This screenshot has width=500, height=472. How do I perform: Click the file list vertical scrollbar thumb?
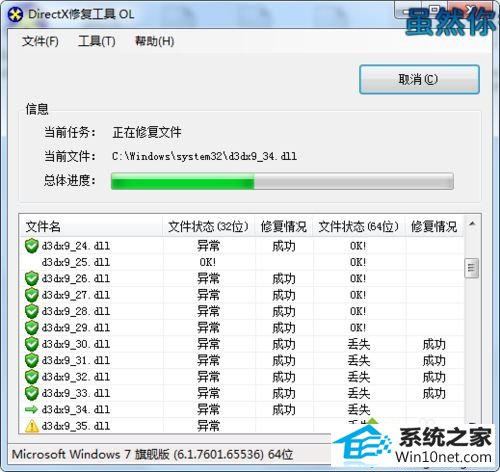click(x=471, y=268)
